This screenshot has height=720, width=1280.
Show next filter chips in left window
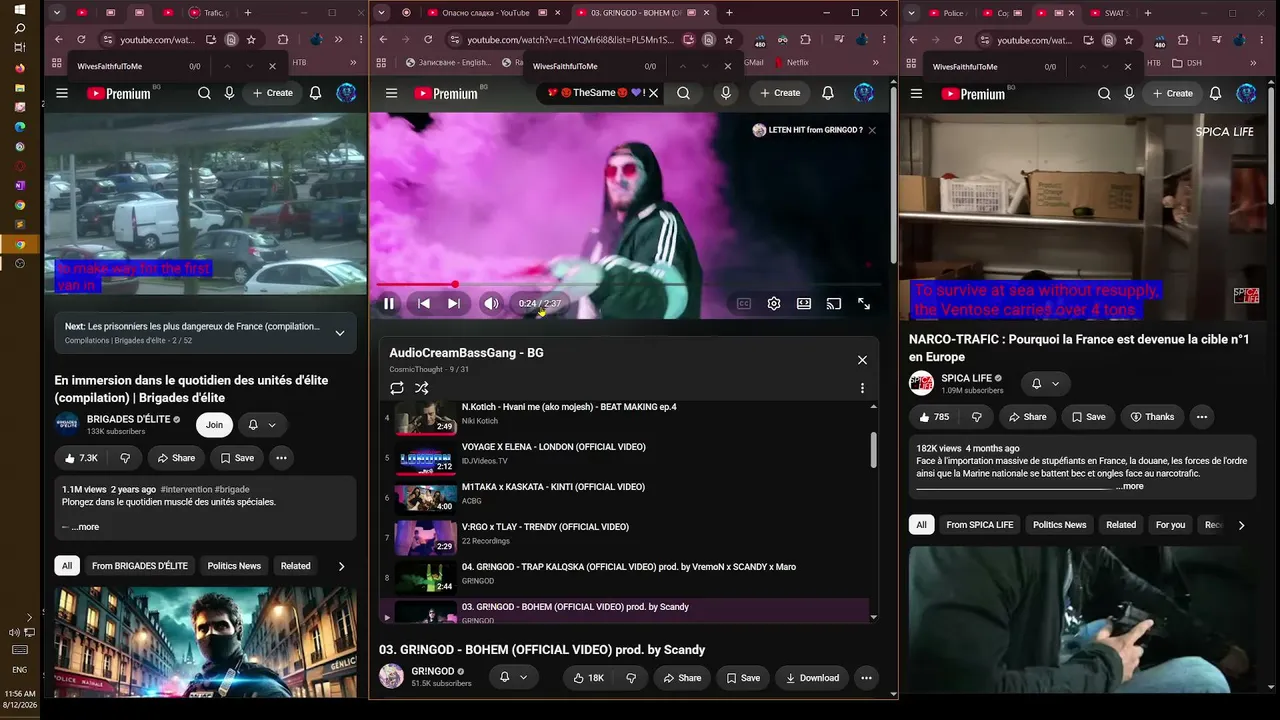(341, 566)
